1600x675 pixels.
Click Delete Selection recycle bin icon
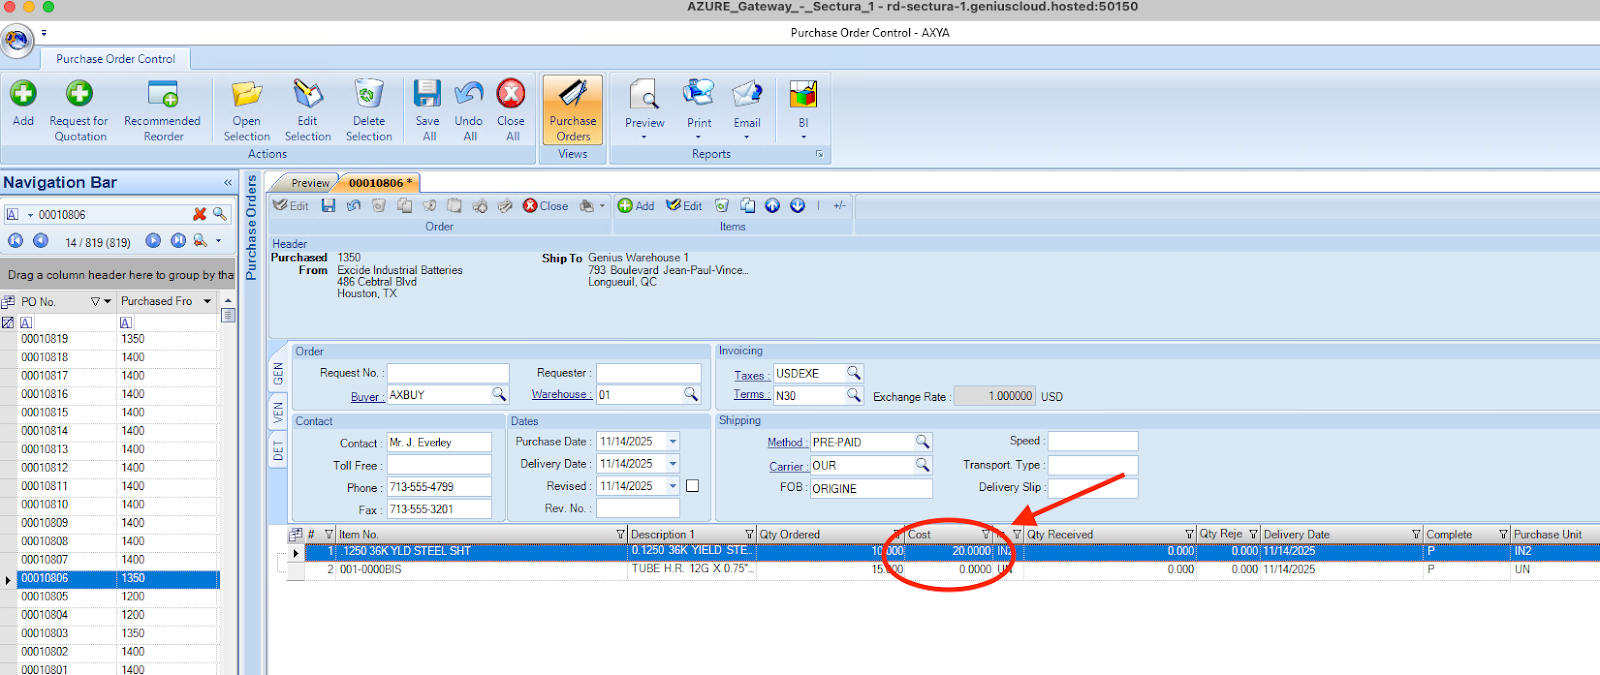click(x=369, y=95)
